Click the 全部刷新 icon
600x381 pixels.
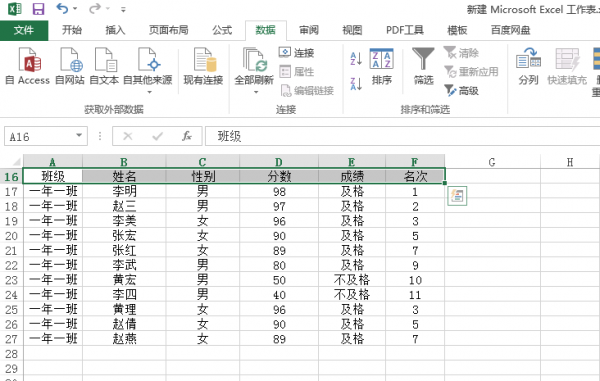point(254,60)
